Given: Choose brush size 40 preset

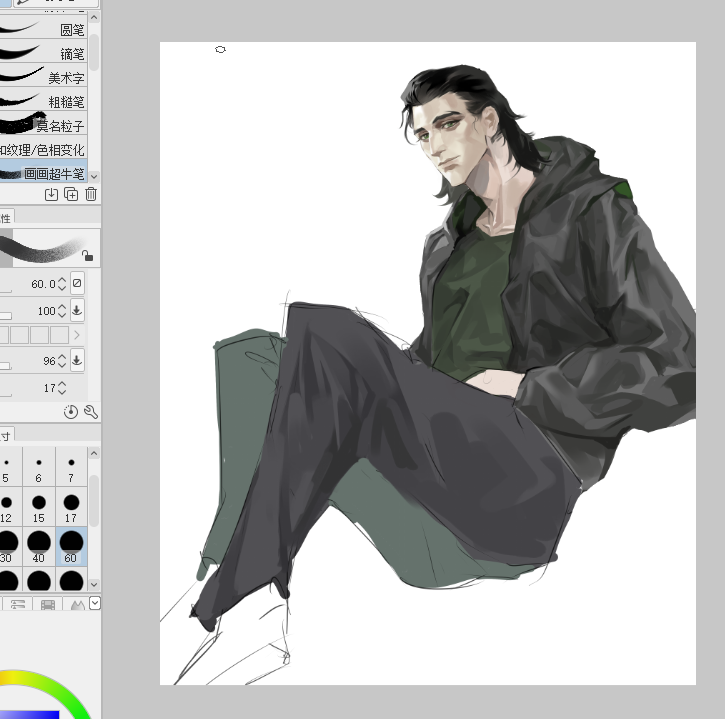Looking at the screenshot, I should pos(39,547).
